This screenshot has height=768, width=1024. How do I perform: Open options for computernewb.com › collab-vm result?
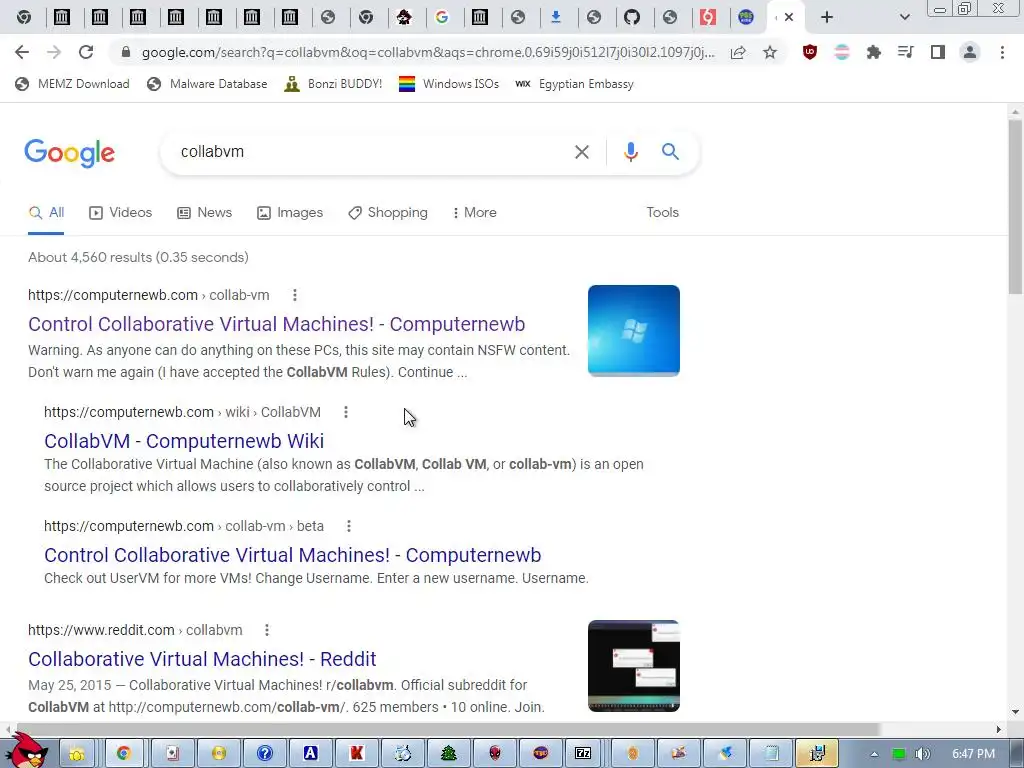click(295, 295)
